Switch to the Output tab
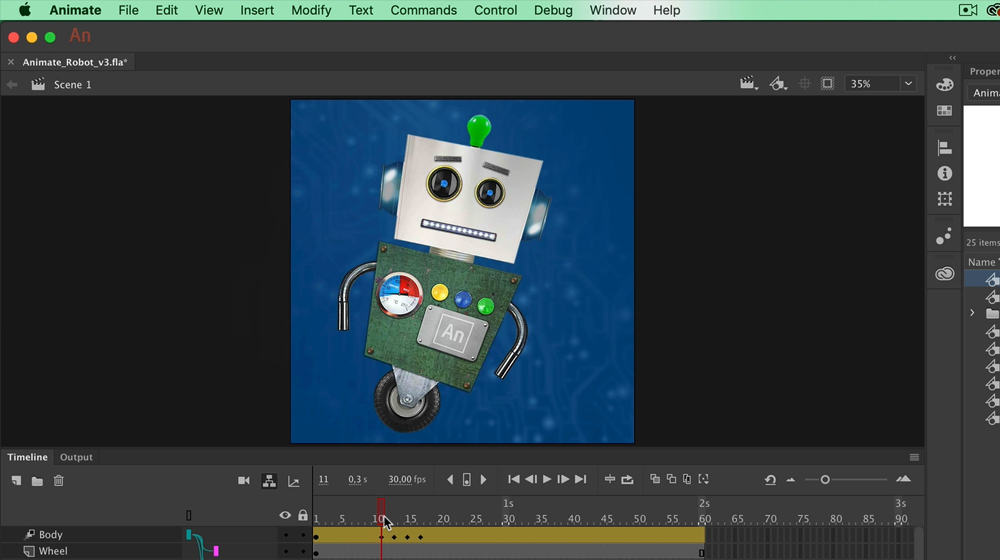 tap(76, 457)
